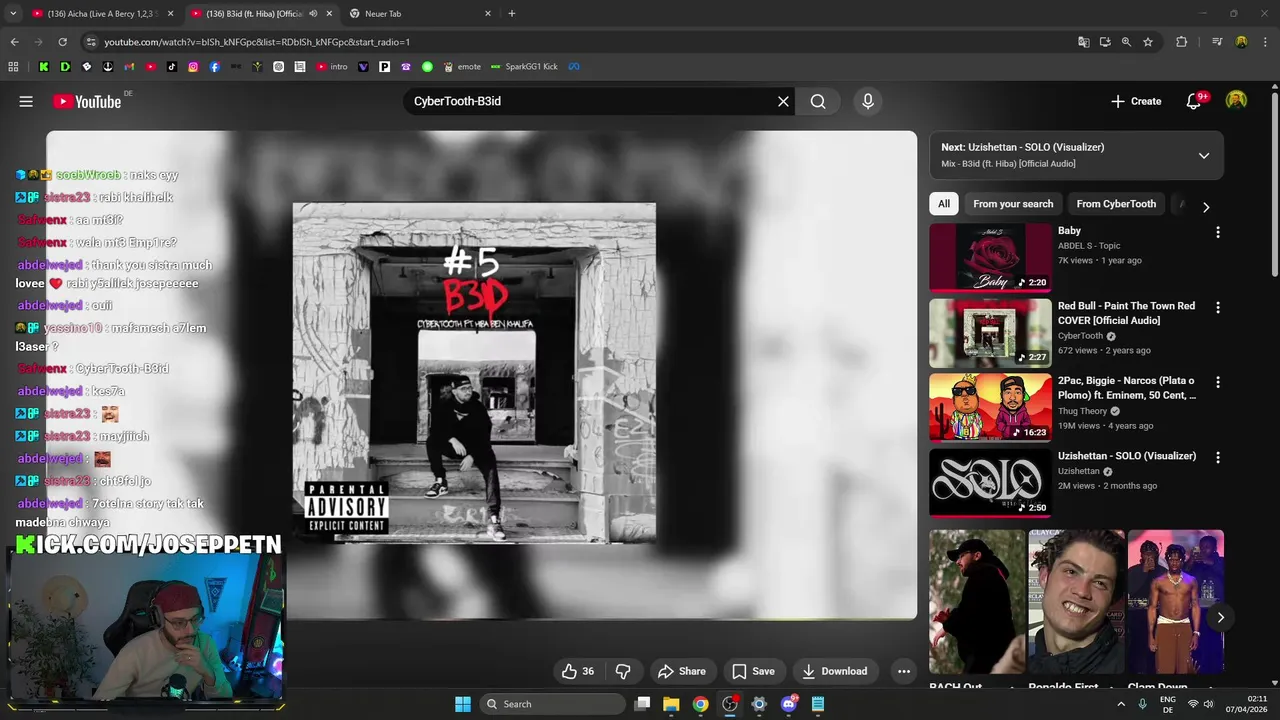Select the All filter chip
The width and height of the screenshot is (1280, 720).
pos(944,204)
